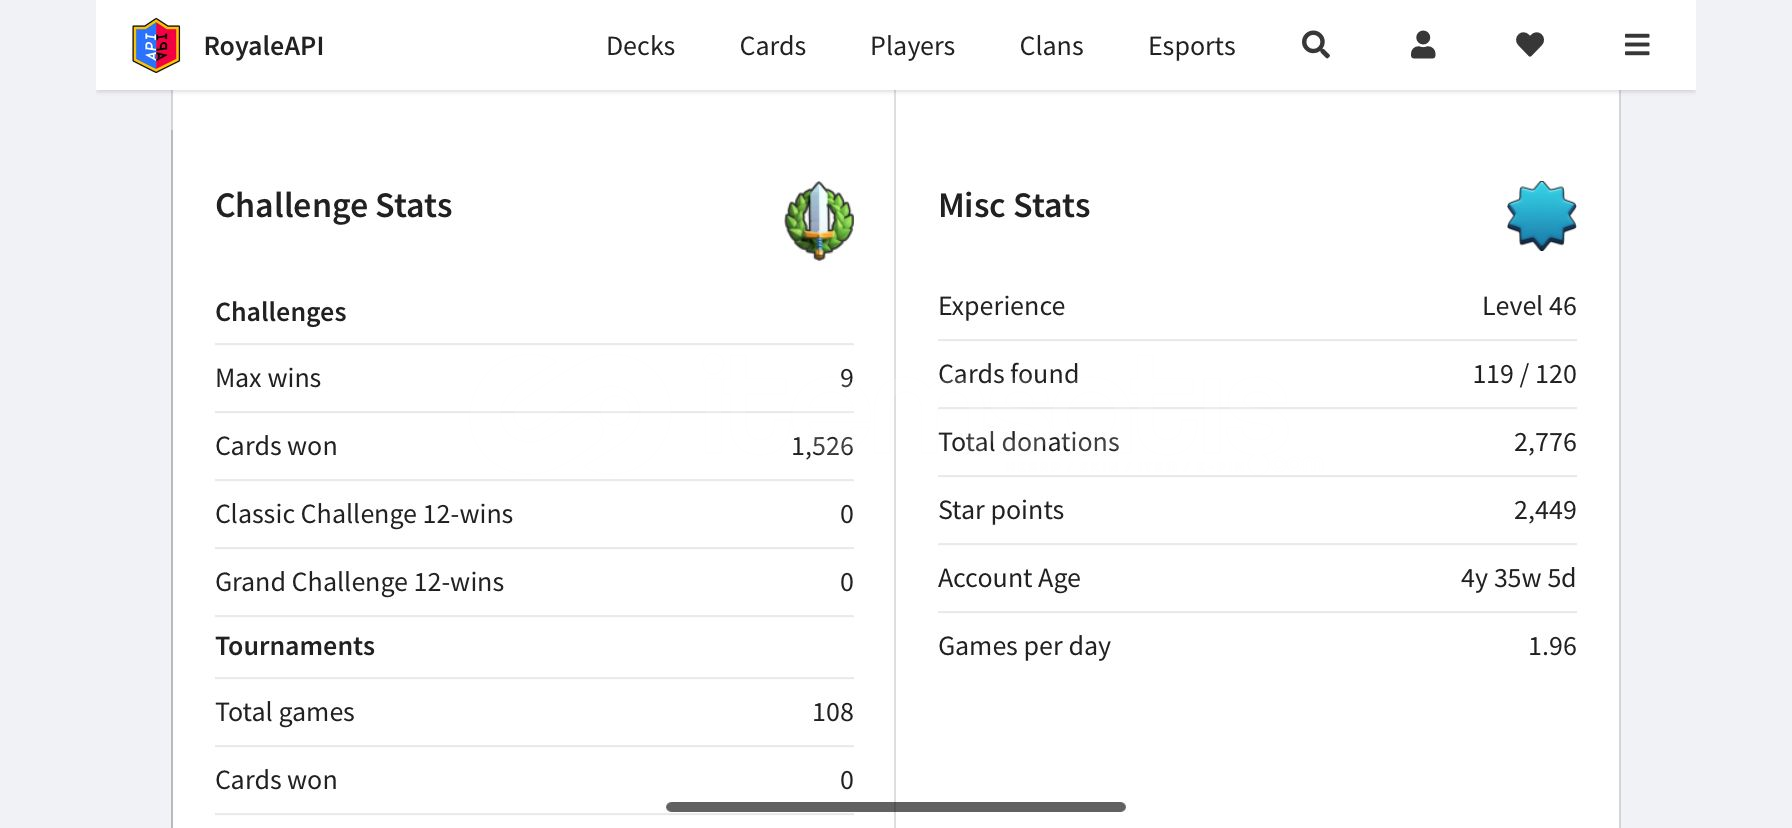Open the Cards menu item
The width and height of the screenshot is (1792, 828).
point(772,46)
